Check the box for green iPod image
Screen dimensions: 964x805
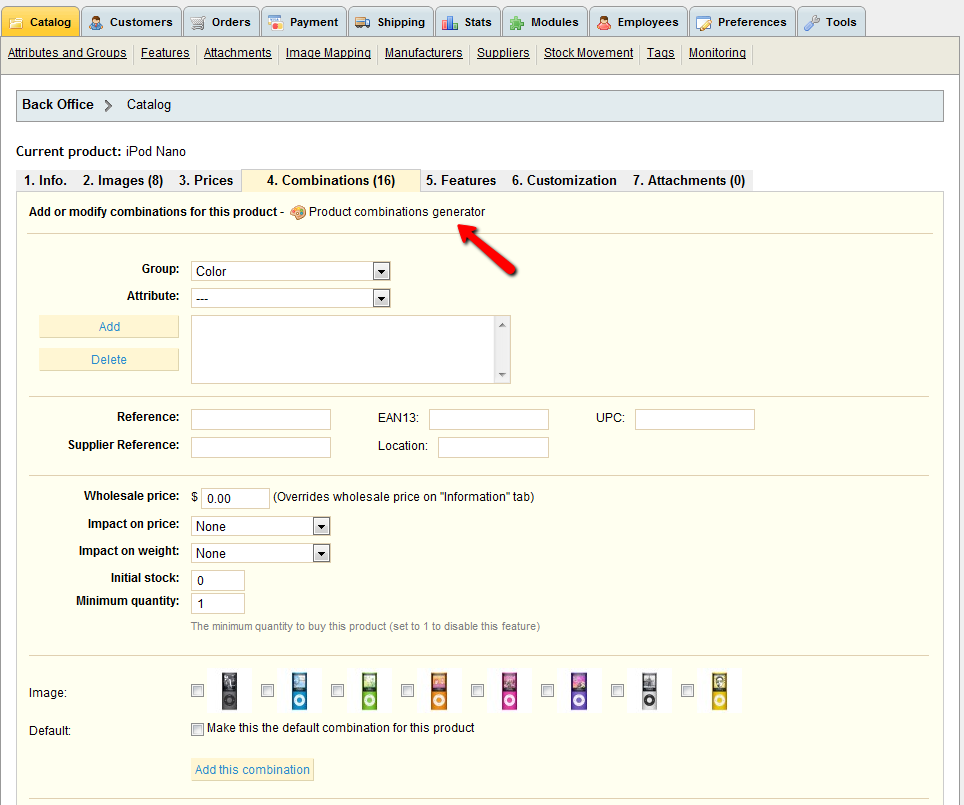point(338,691)
